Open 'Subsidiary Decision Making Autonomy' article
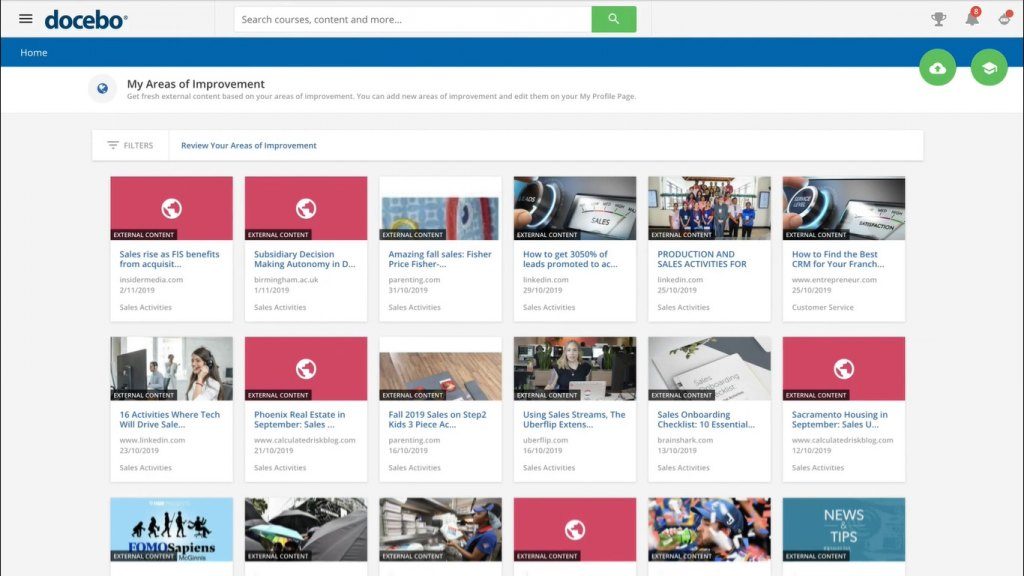This screenshot has width=1024, height=576. [304, 259]
